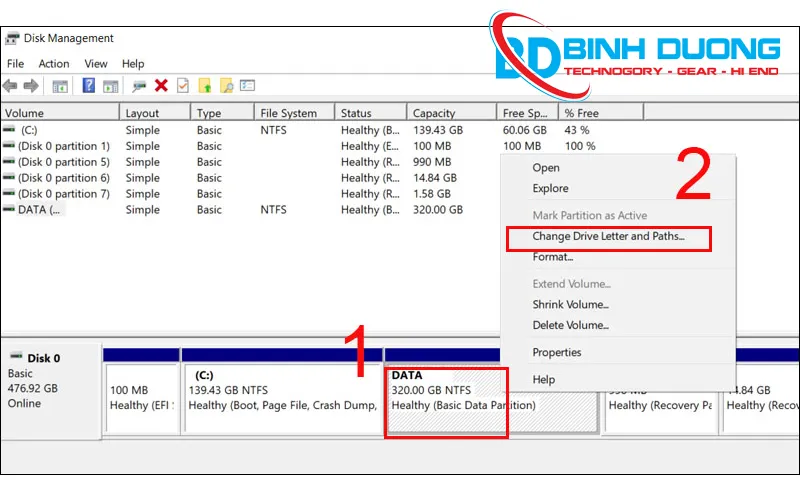This screenshot has width=800, height=500.
Task: Sort by the Free Sp... column header
Action: (528, 113)
